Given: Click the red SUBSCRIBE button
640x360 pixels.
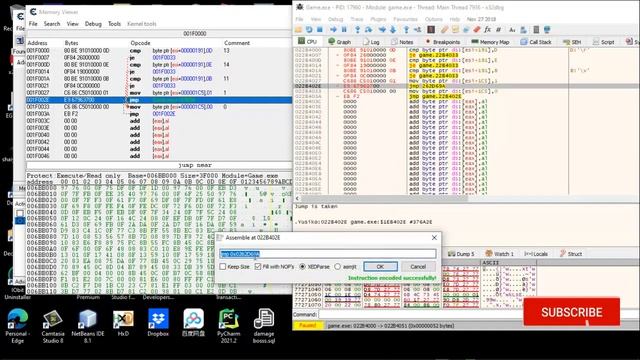Looking at the screenshot, I should [571, 312].
